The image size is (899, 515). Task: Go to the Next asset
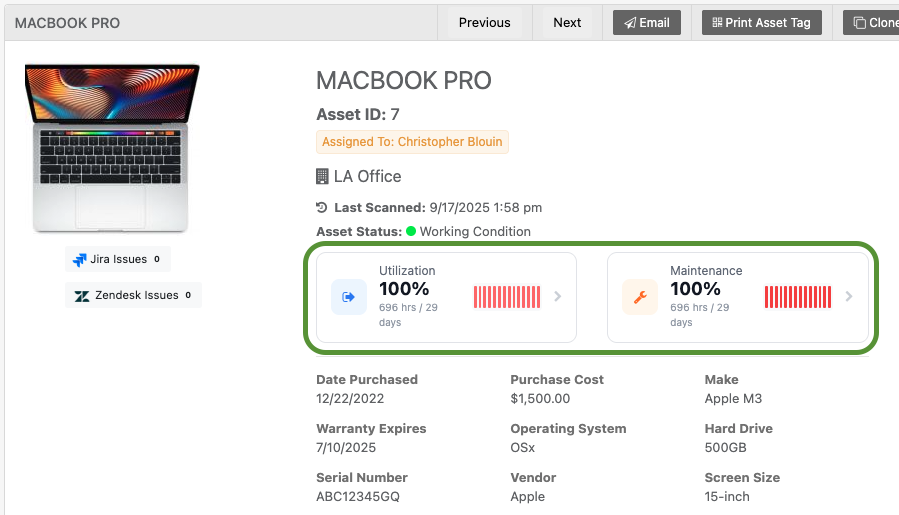(567, 23)
